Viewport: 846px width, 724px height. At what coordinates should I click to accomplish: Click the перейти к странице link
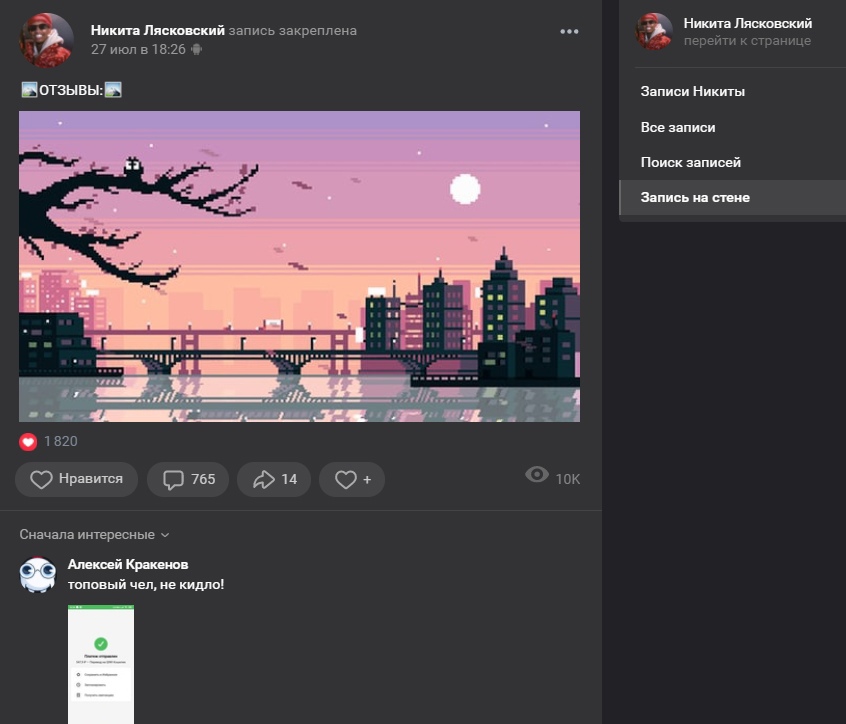747,42
